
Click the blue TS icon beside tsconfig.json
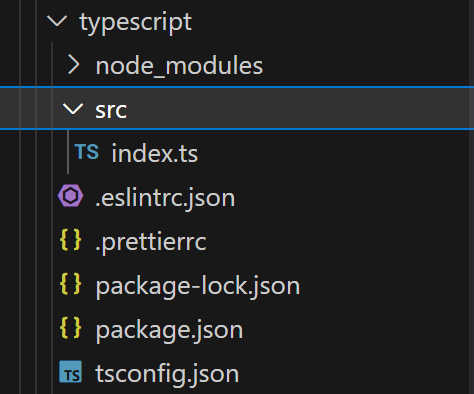(70, 372)
